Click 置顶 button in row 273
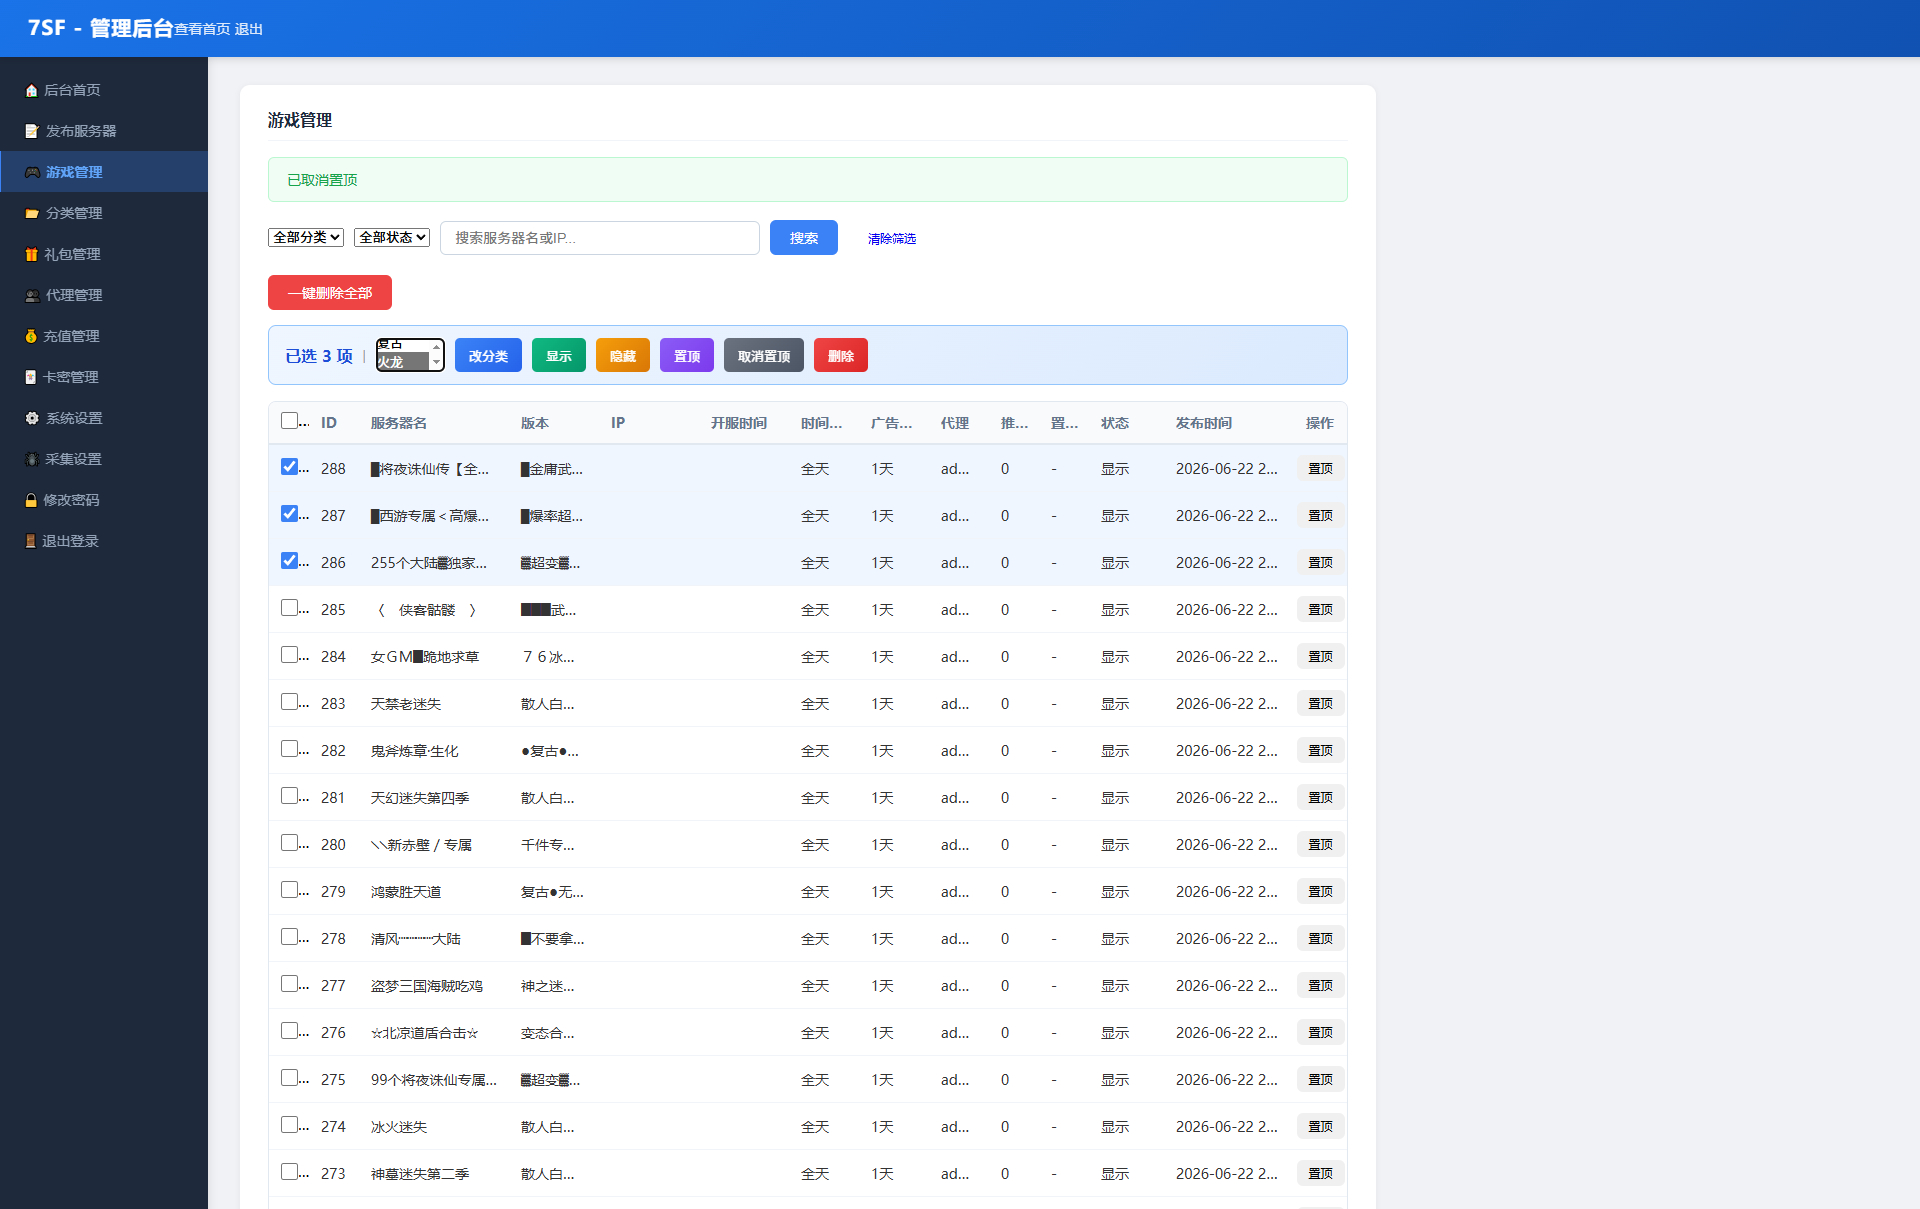This screenshot has width=1920, height=1209. tap(1321, 1174)
